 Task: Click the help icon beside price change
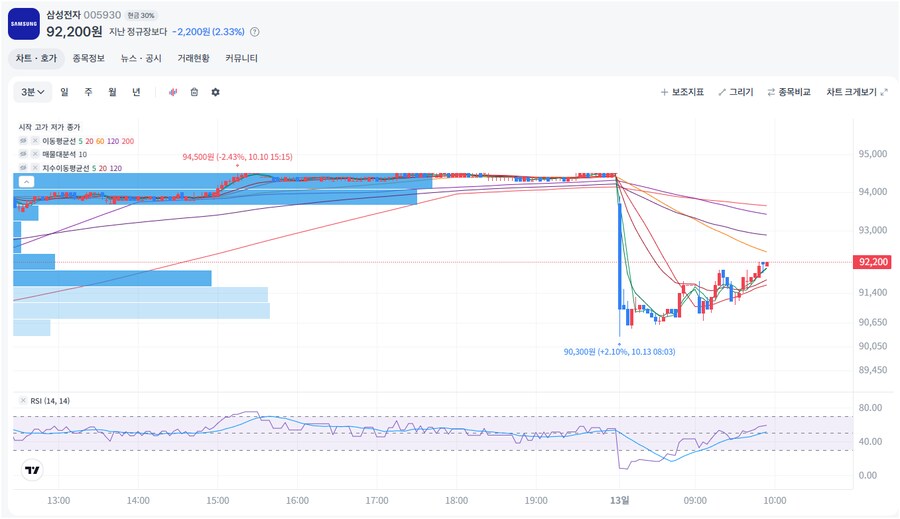click(x=254, y=32)
